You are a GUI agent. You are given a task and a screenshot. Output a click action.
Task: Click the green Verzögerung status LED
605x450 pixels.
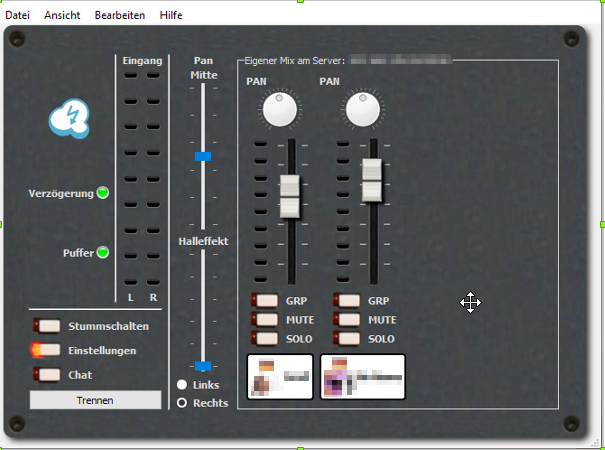(x=102, y=193)
